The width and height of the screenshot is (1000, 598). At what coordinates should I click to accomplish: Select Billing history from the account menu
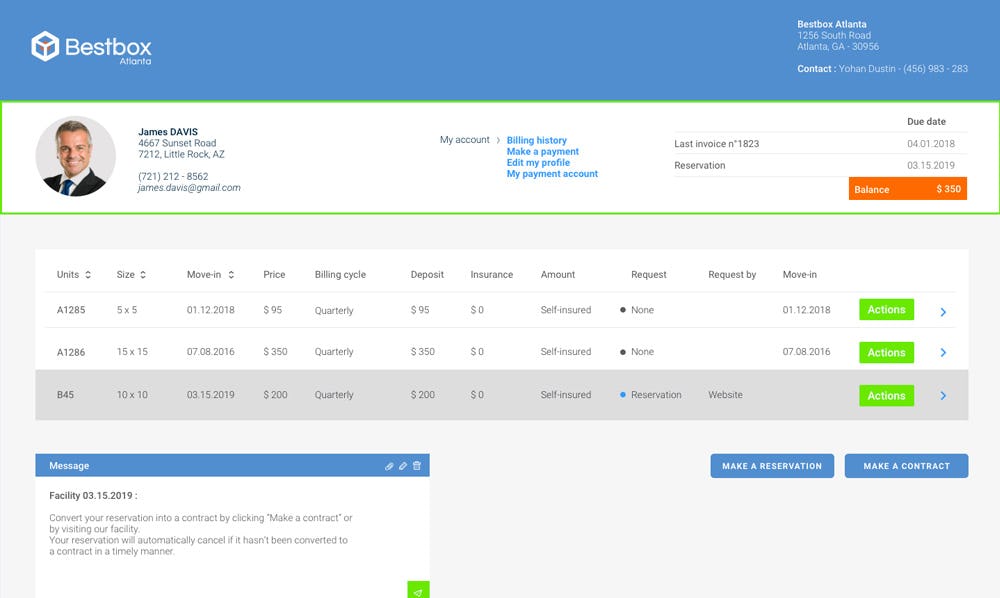coord(536,139)
